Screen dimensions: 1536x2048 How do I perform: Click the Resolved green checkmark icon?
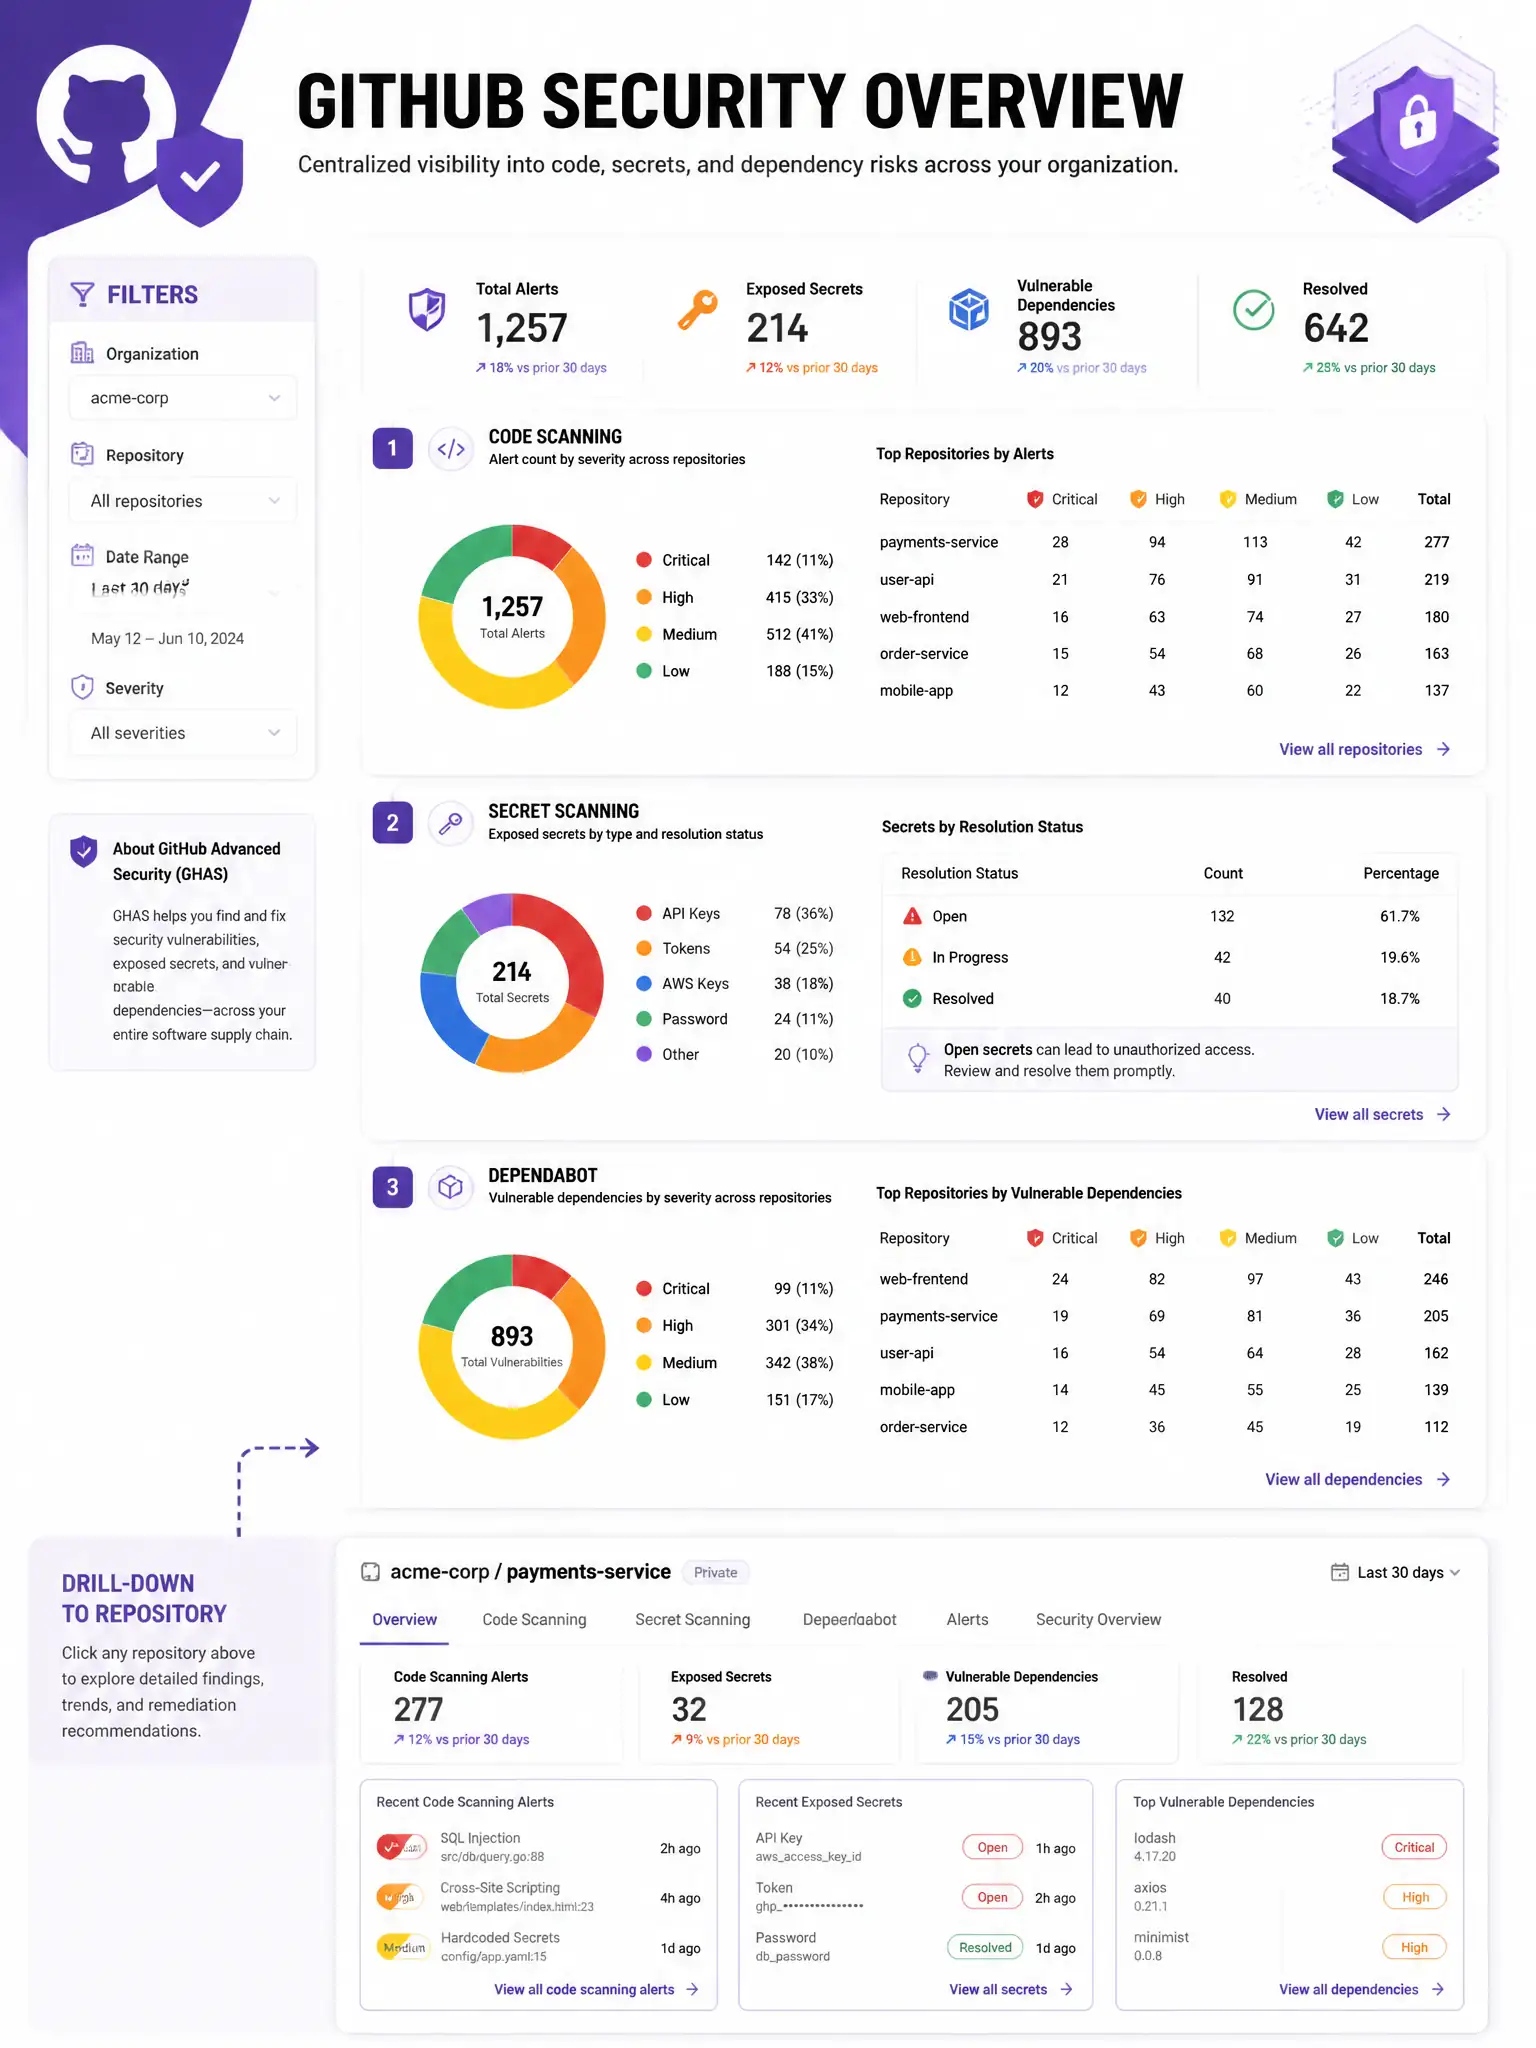point(1253,310)
